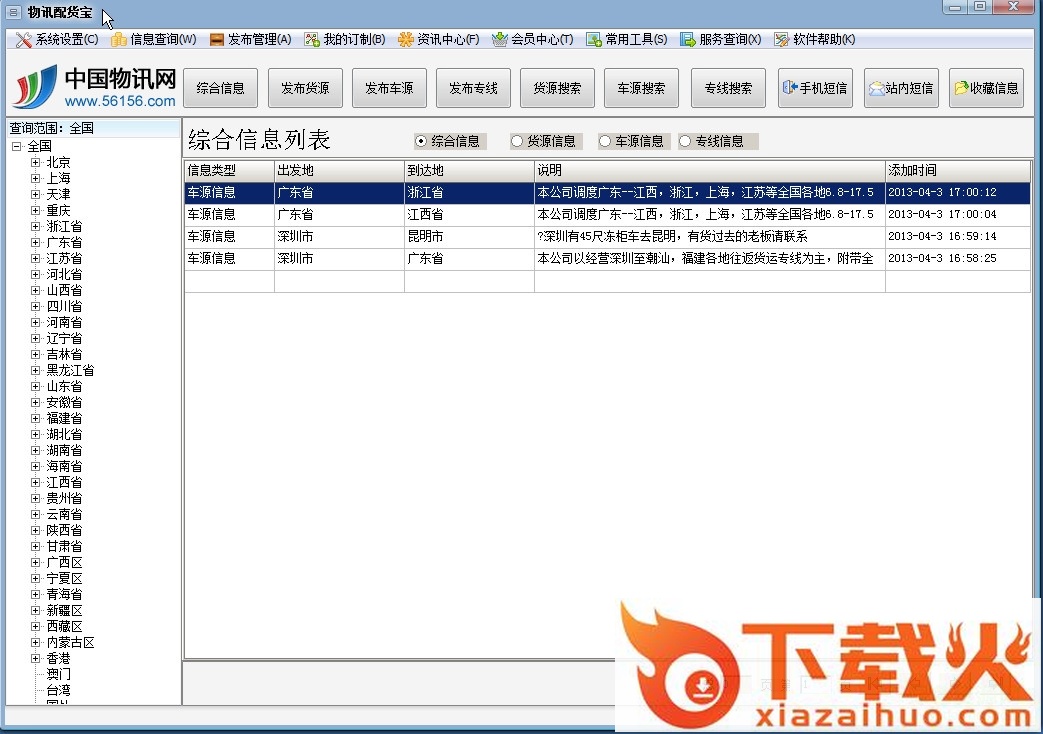Viewport: 1043px width, 734px height.
Task: Select the 货源信息 radio button
Action: (x=517, y=141)
